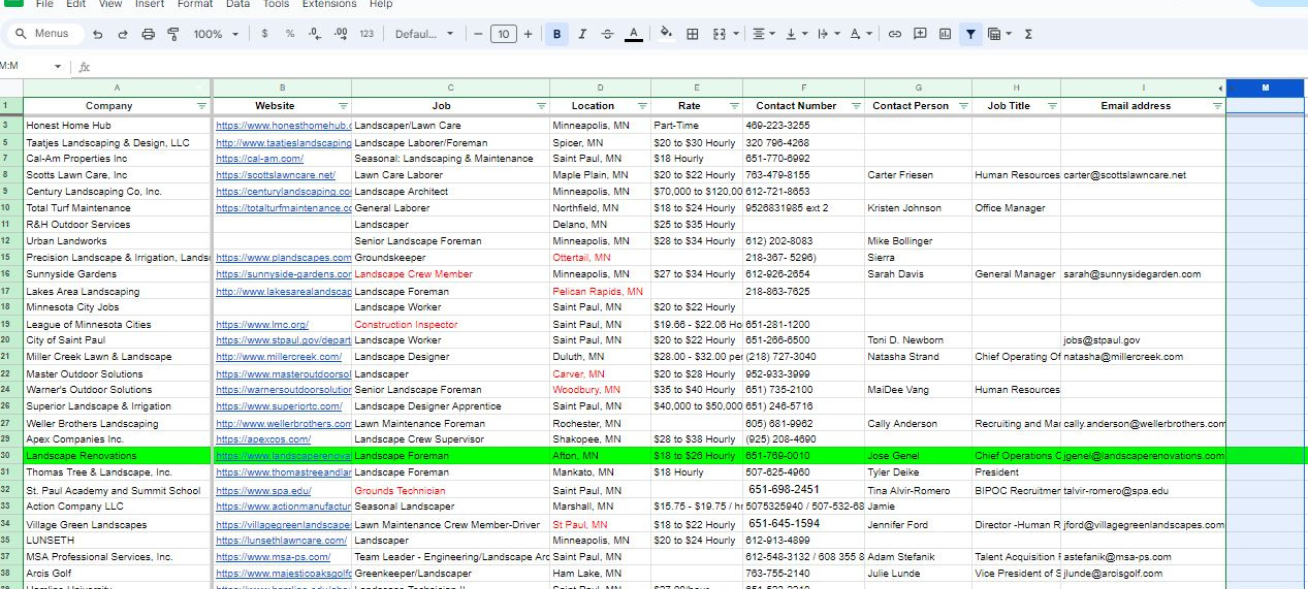Edit the font size field showing 10
The height and width of the screenshot is (589, 1308).
pos(503,34)
